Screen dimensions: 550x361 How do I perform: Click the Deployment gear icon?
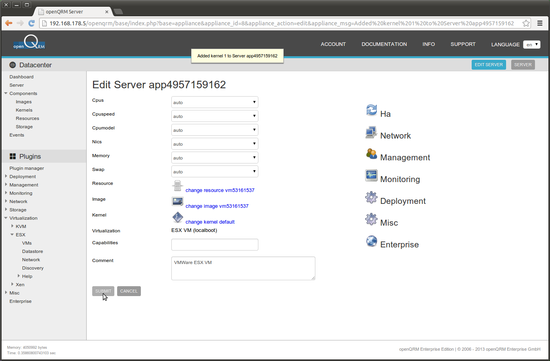pyautogui.click(x=371, y=197)
